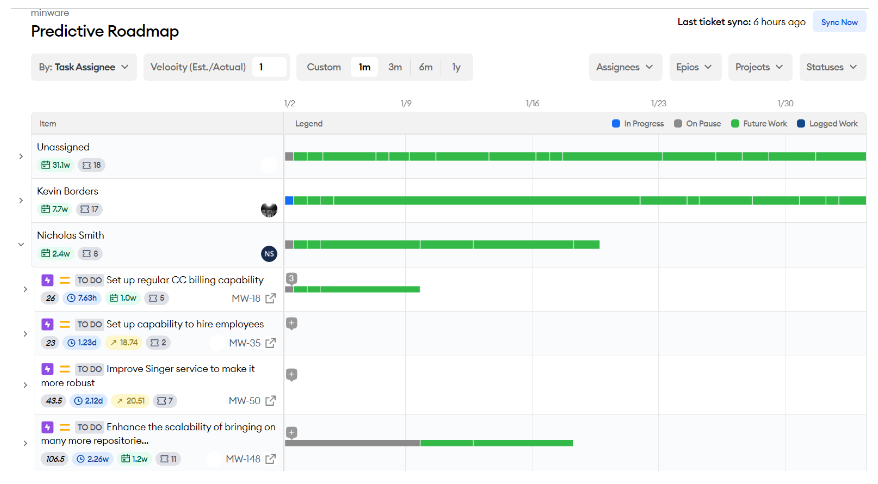Select Custom time range

coord(324,67)
